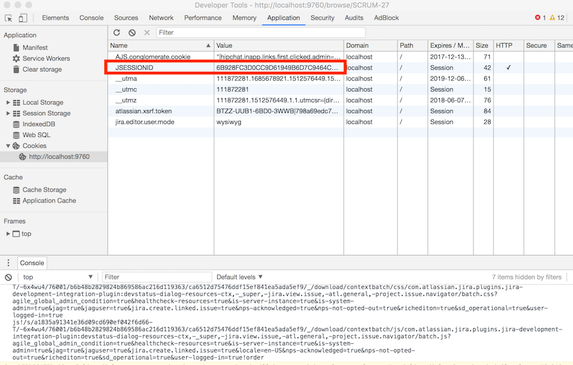Switch to the Memory tab
Image resolution: width=573 pixels, height=365 pixels.
click(x=244, y=18)
